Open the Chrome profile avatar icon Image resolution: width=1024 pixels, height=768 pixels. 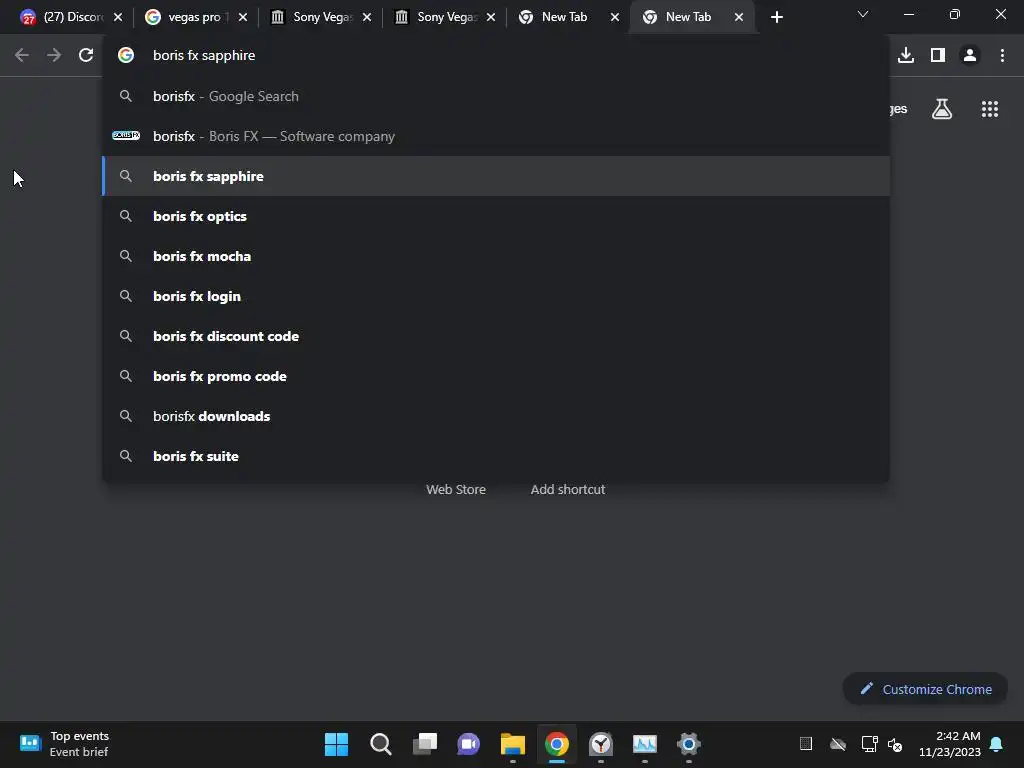pyautogui.click(x=970, y=56)
